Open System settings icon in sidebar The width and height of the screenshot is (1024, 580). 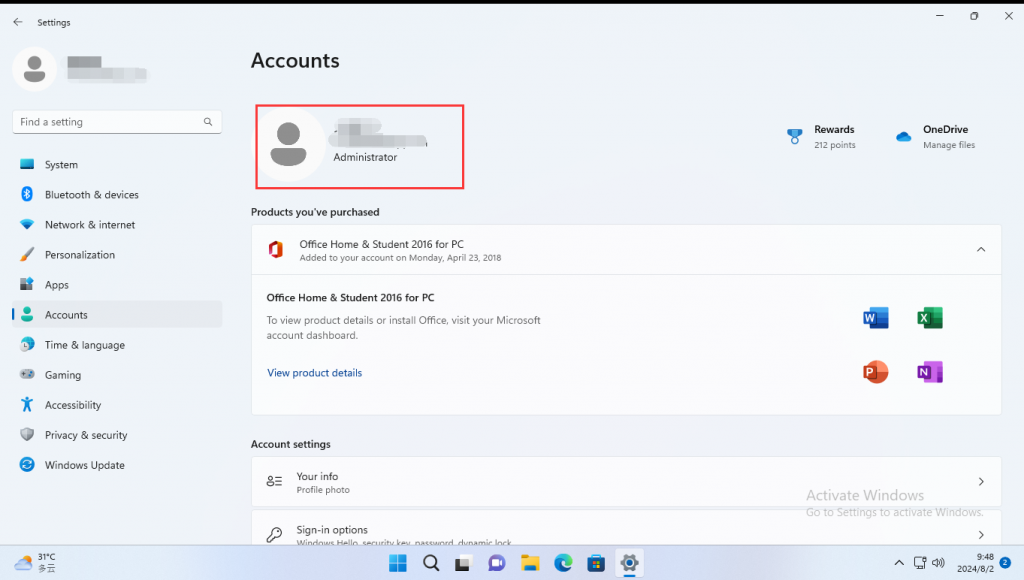[27, 164]
